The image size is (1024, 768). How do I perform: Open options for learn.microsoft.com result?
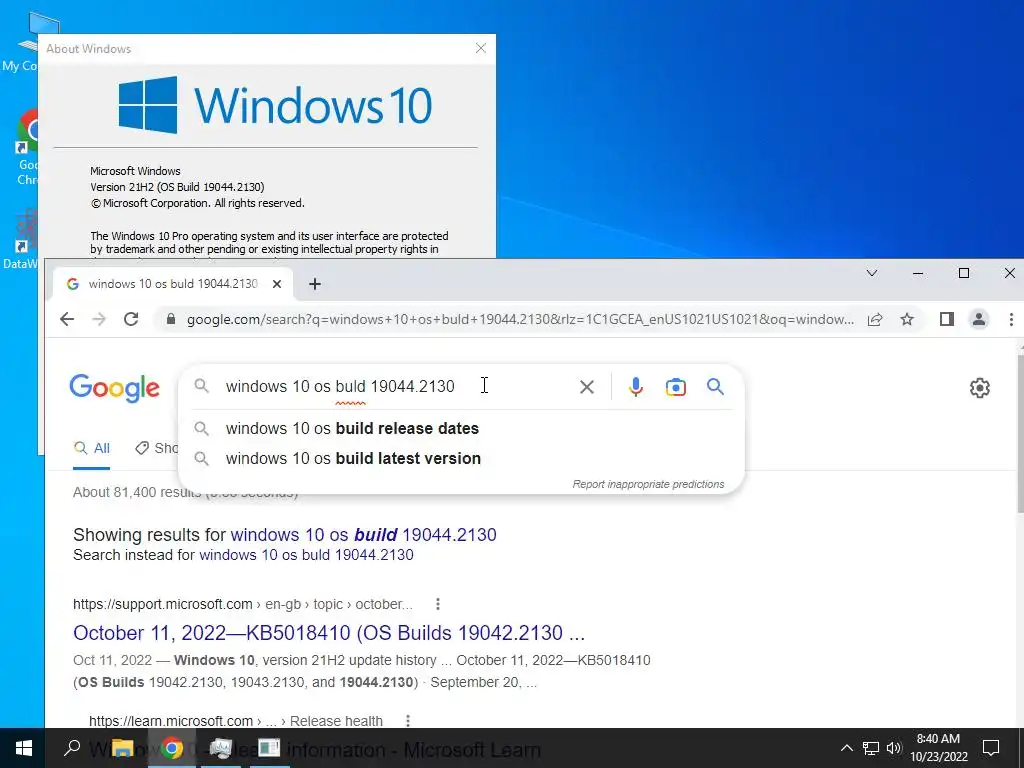click(408, 721)
